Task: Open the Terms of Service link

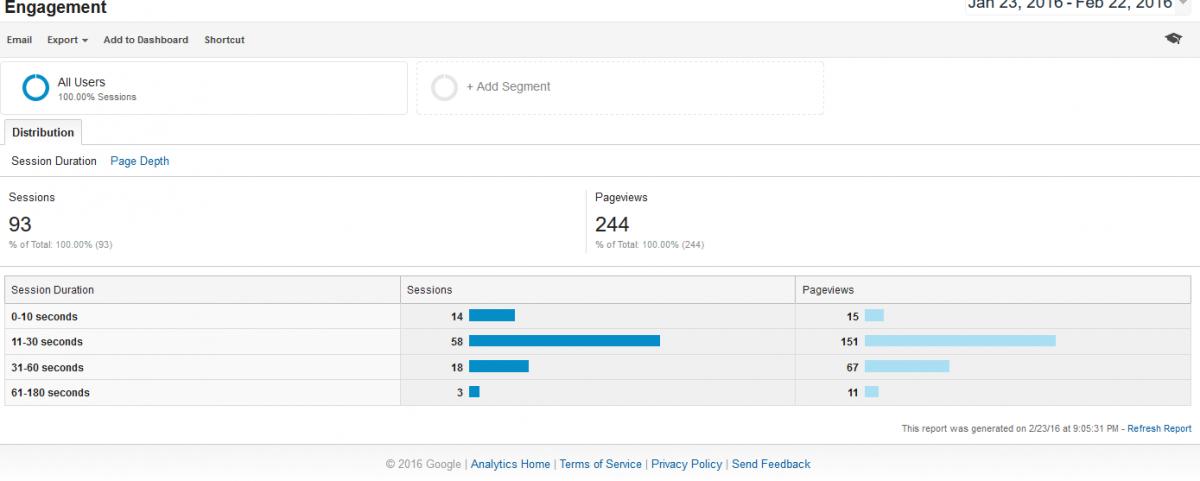Action: point(601,464)
